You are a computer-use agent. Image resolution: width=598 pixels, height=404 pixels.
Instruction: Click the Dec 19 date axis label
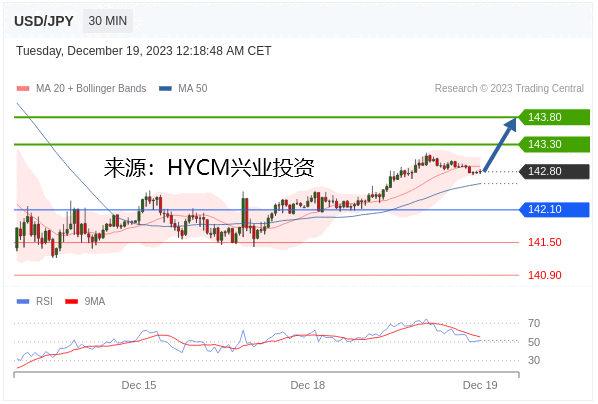(x=480, y=385)
